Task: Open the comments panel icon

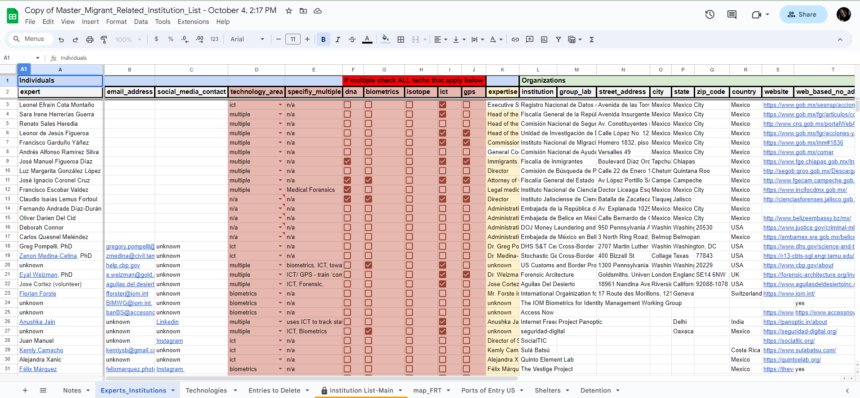Action: point(732,15)
